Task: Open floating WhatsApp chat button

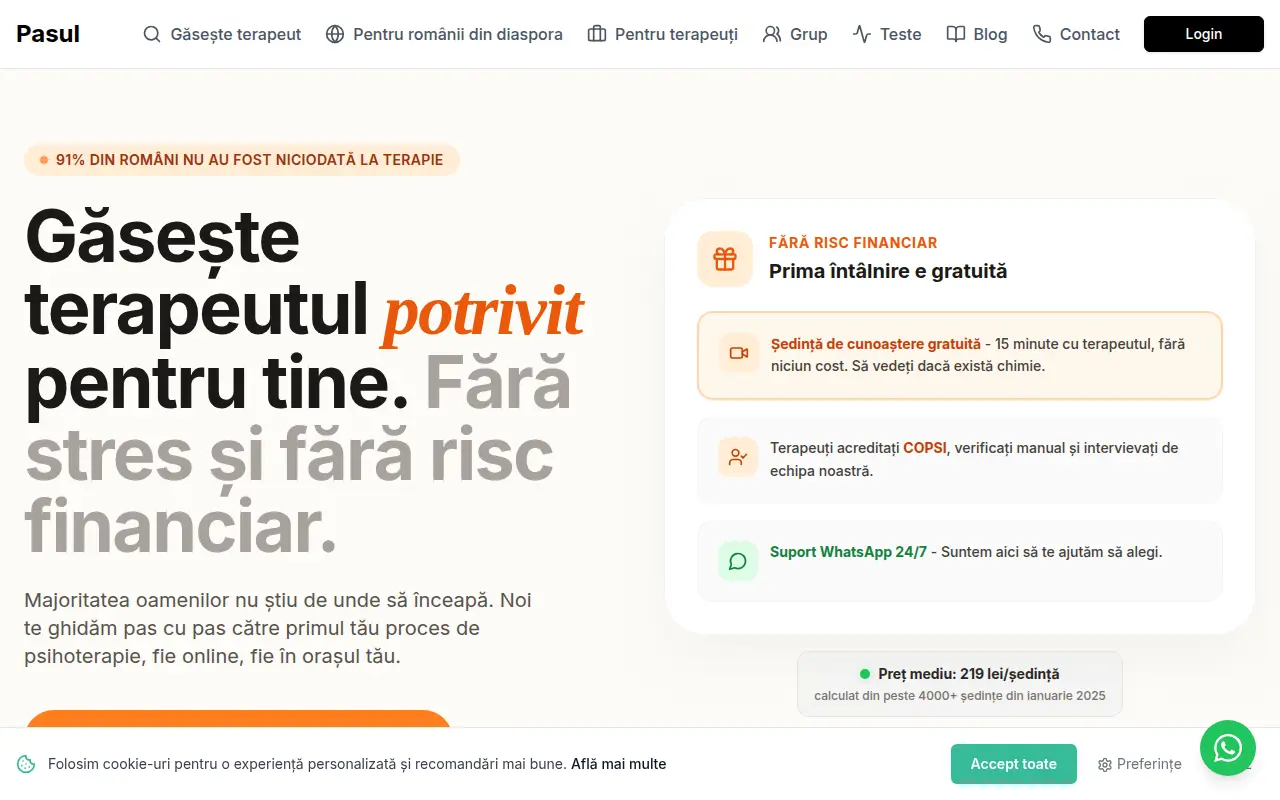Action: pyautogui.click(x=1228, y=748)
